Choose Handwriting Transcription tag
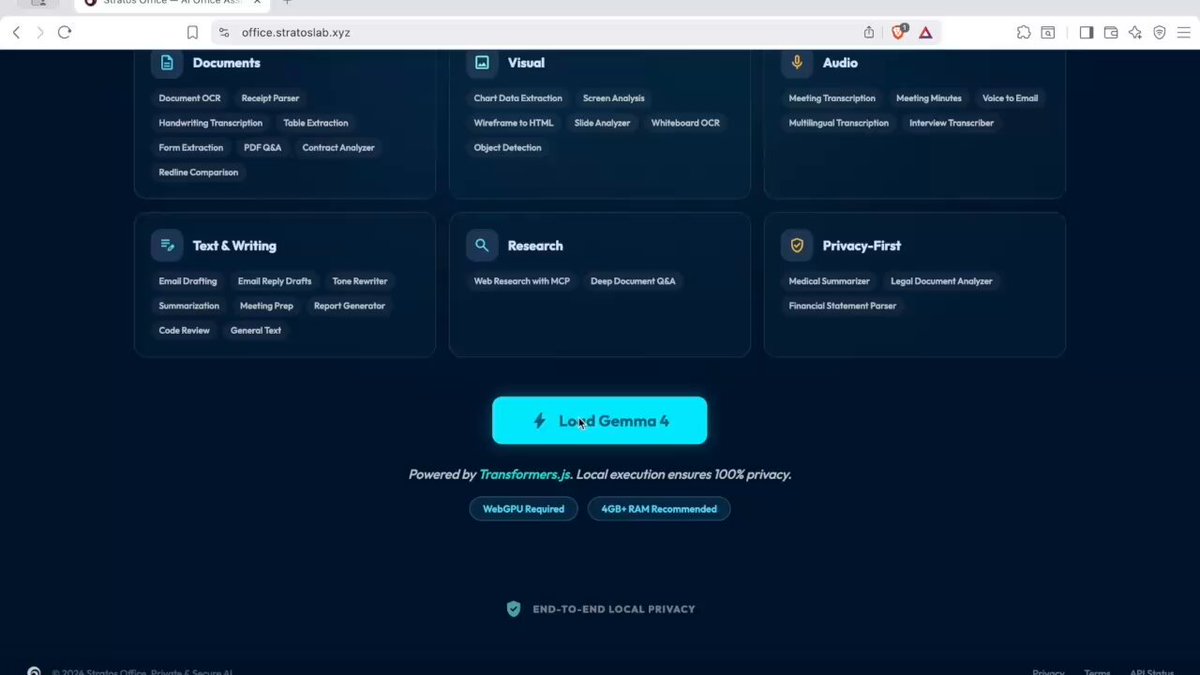This screenshot has height=675, width=1200. pyautogui.click(x=210, y=123)
